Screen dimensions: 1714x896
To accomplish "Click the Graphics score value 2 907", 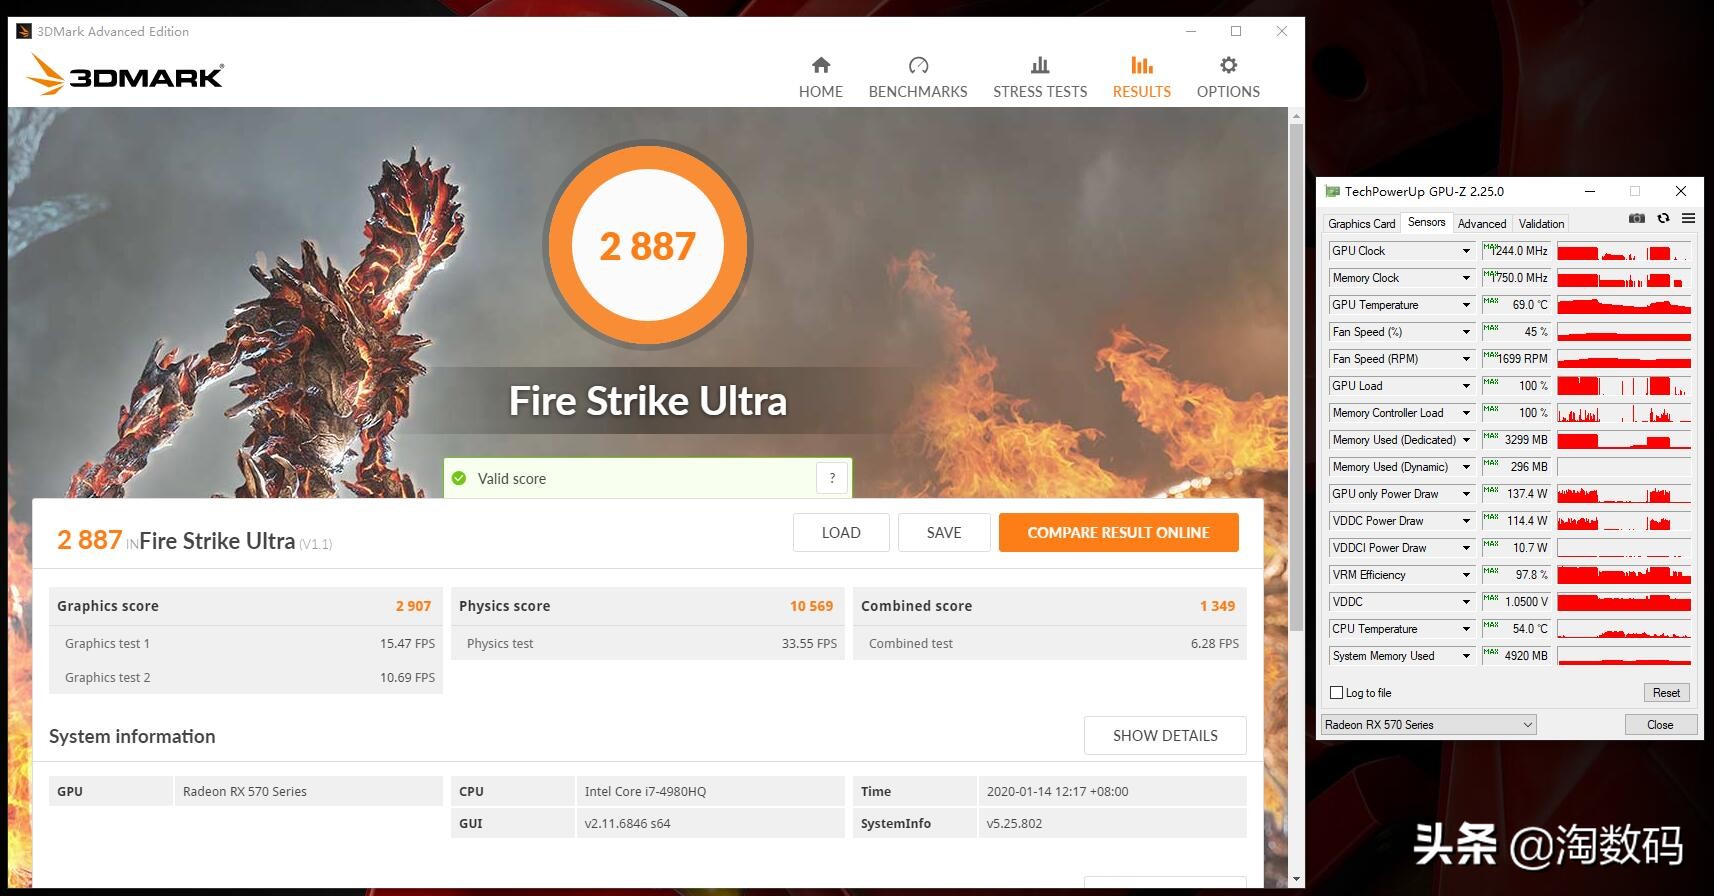I will (413, 606).
